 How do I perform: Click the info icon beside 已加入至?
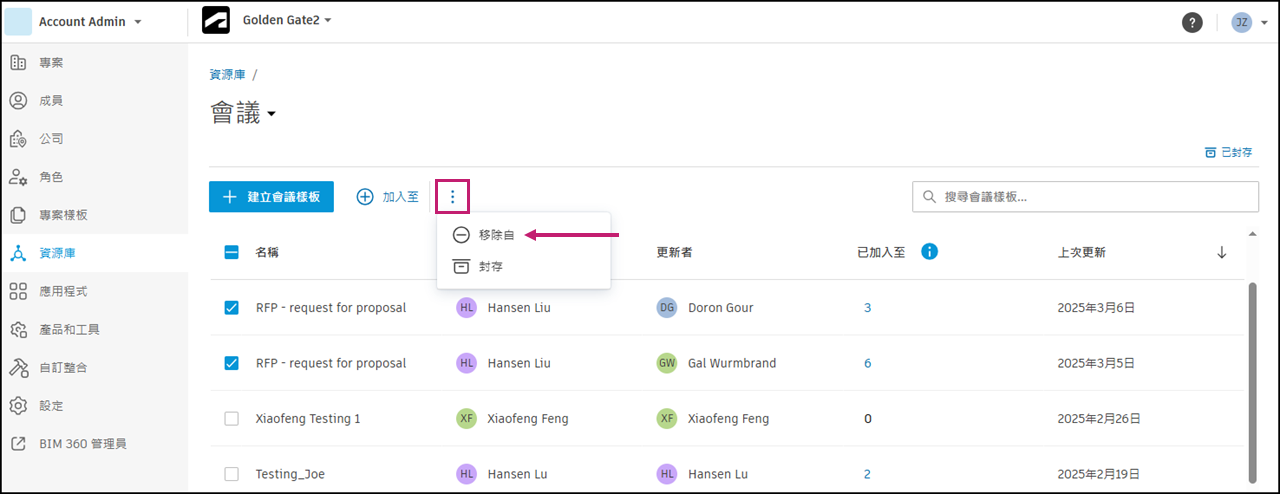pyautogui.click(x=929, y=252)
